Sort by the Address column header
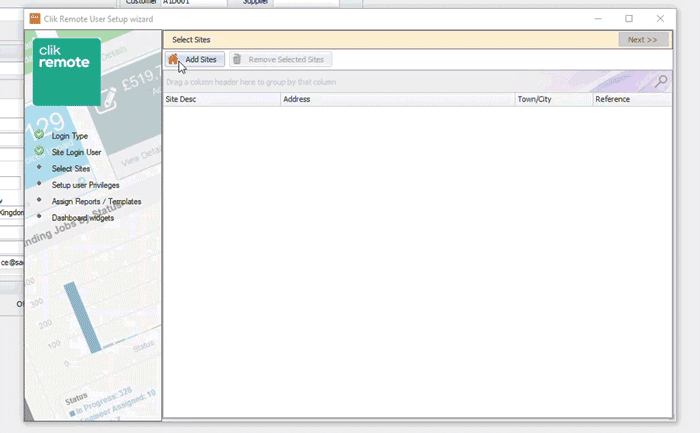700x433 pixels. (x=398, y=99)
